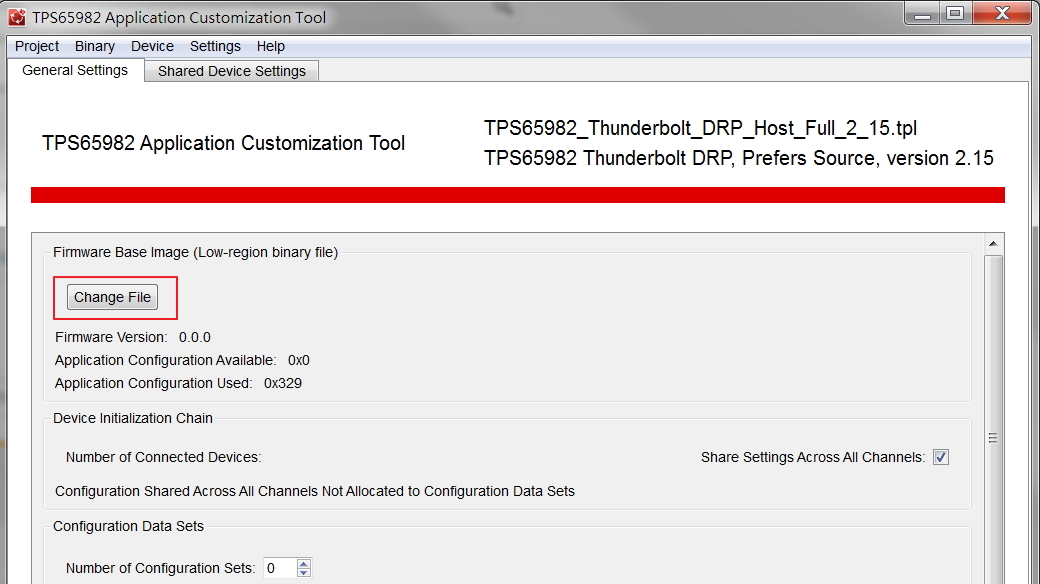1040x584 pixels.
Task: Close the Application Customization Tool window
Action: [x=1002, y=14]
